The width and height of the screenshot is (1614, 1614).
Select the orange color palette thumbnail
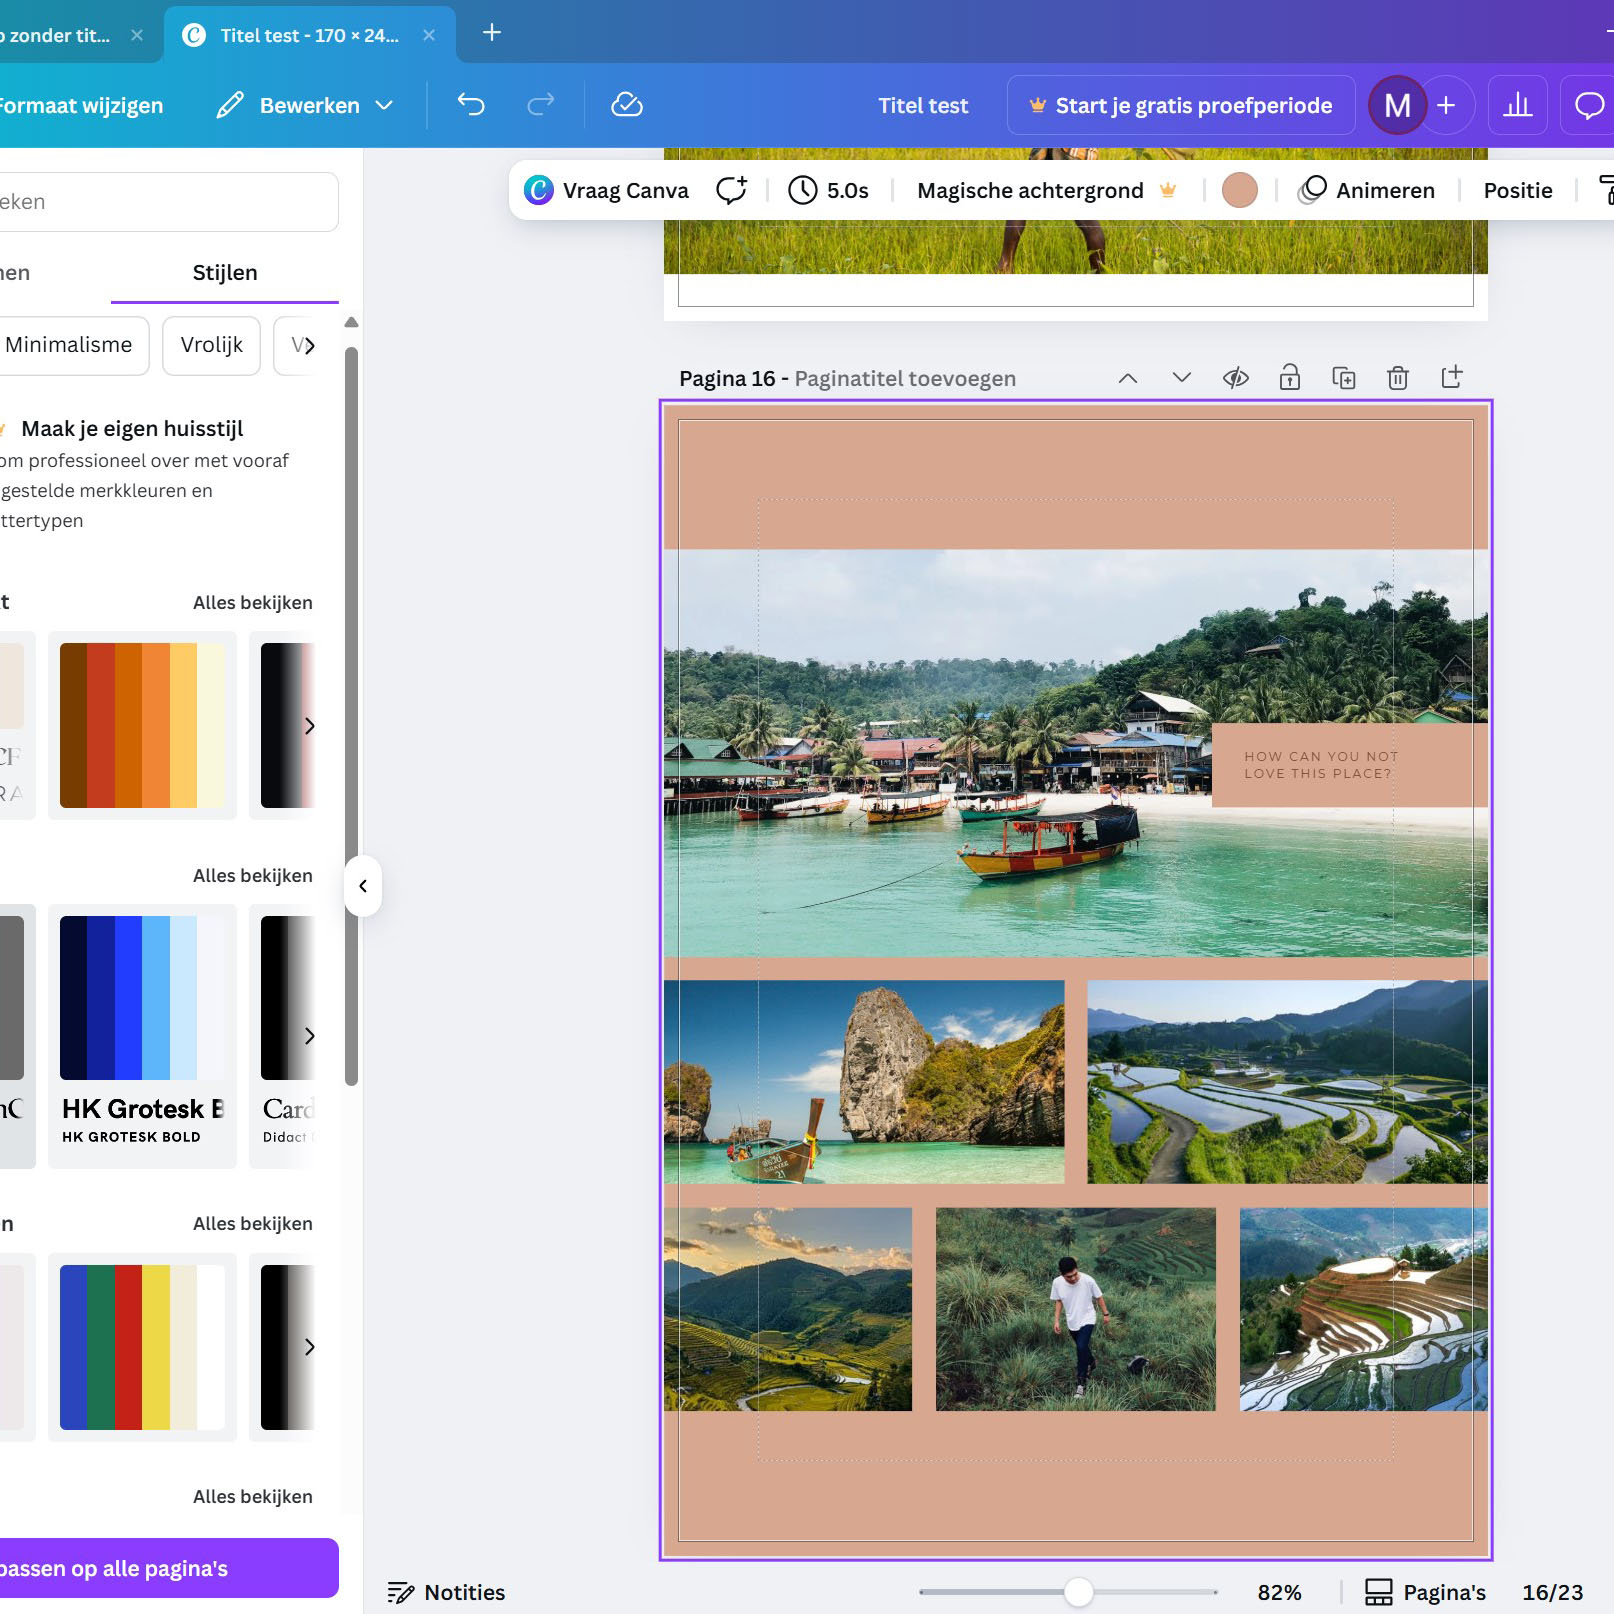point(142,725)
